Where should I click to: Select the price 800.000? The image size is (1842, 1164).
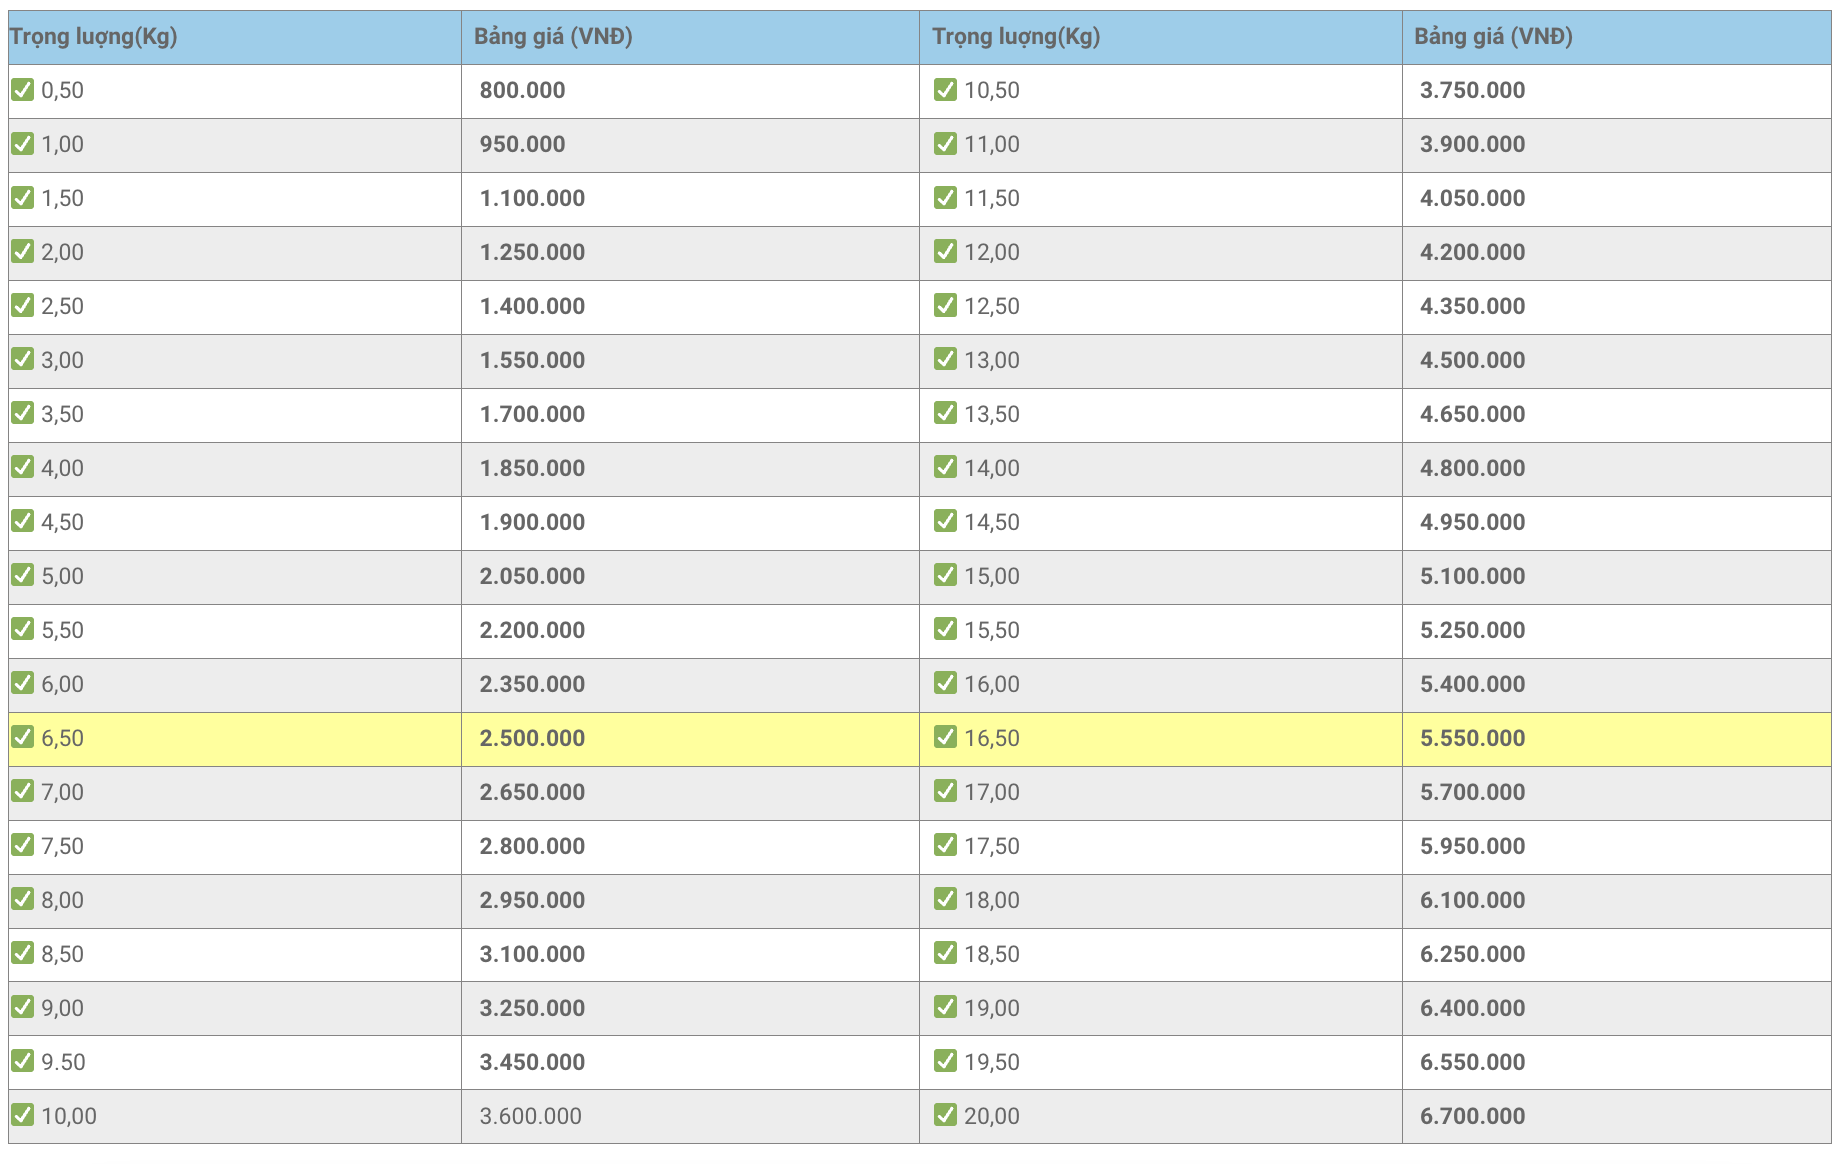click(522, 90)
